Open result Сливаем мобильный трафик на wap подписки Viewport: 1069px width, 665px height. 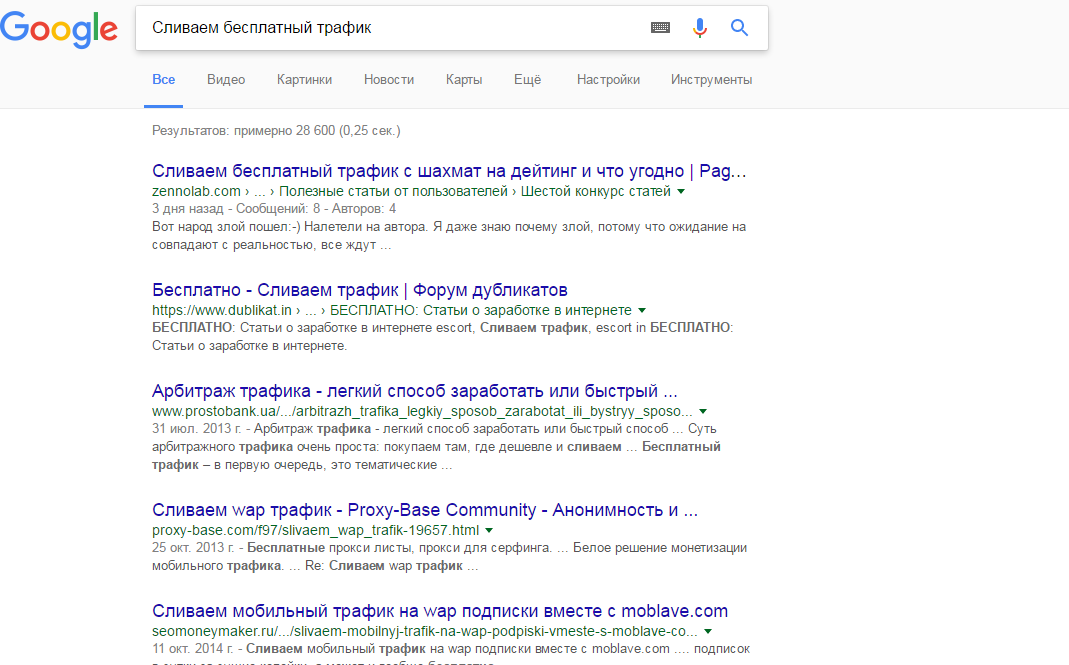point(440,610)
